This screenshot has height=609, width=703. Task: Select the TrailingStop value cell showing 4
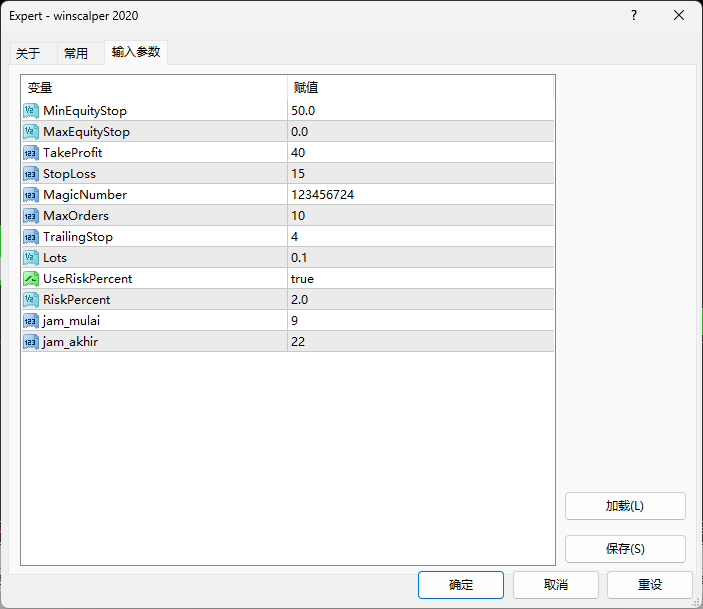click(420, 236)
